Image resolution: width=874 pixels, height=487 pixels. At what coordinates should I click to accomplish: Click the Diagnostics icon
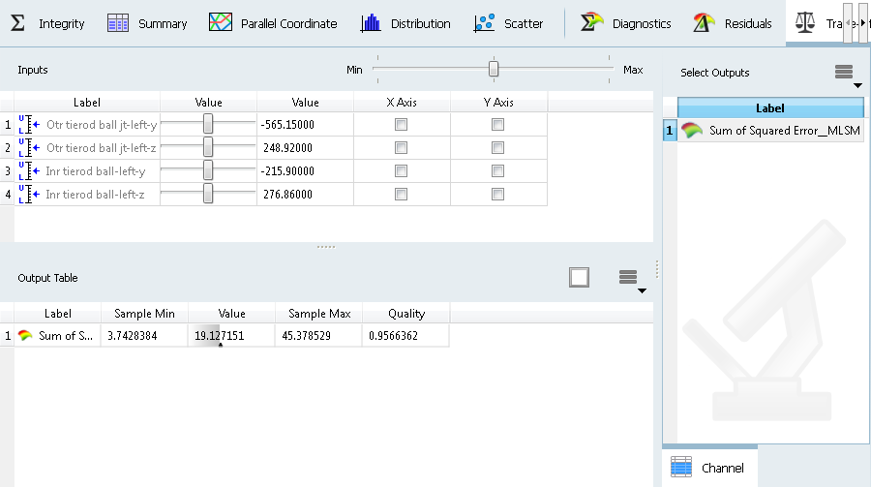click(593, 23)
